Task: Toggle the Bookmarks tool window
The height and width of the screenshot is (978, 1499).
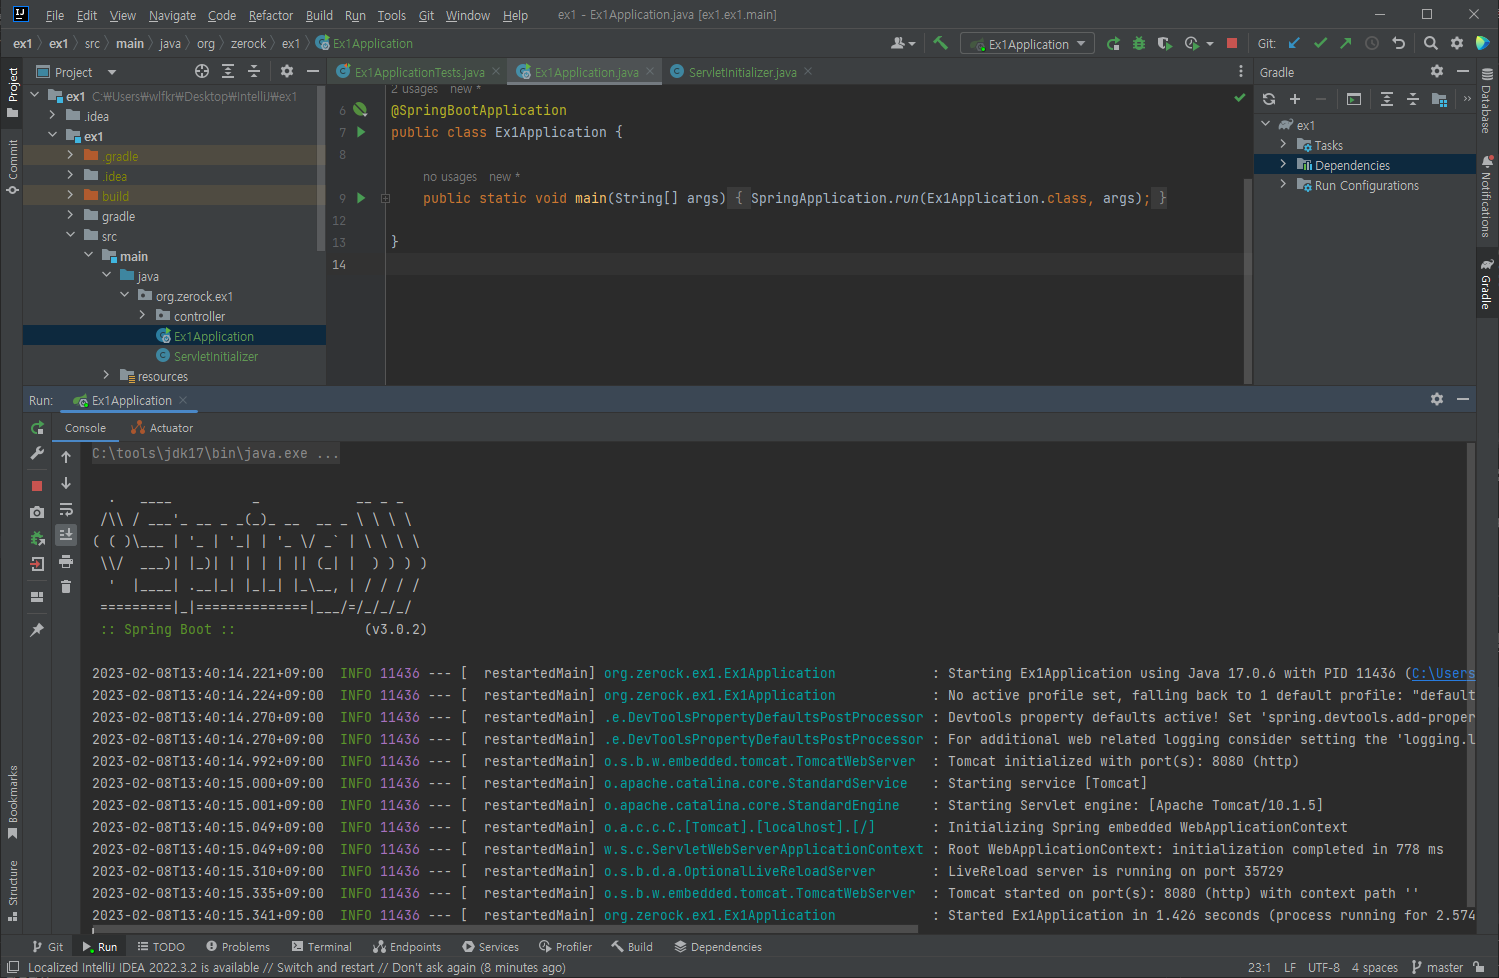Action: point(12,802)
